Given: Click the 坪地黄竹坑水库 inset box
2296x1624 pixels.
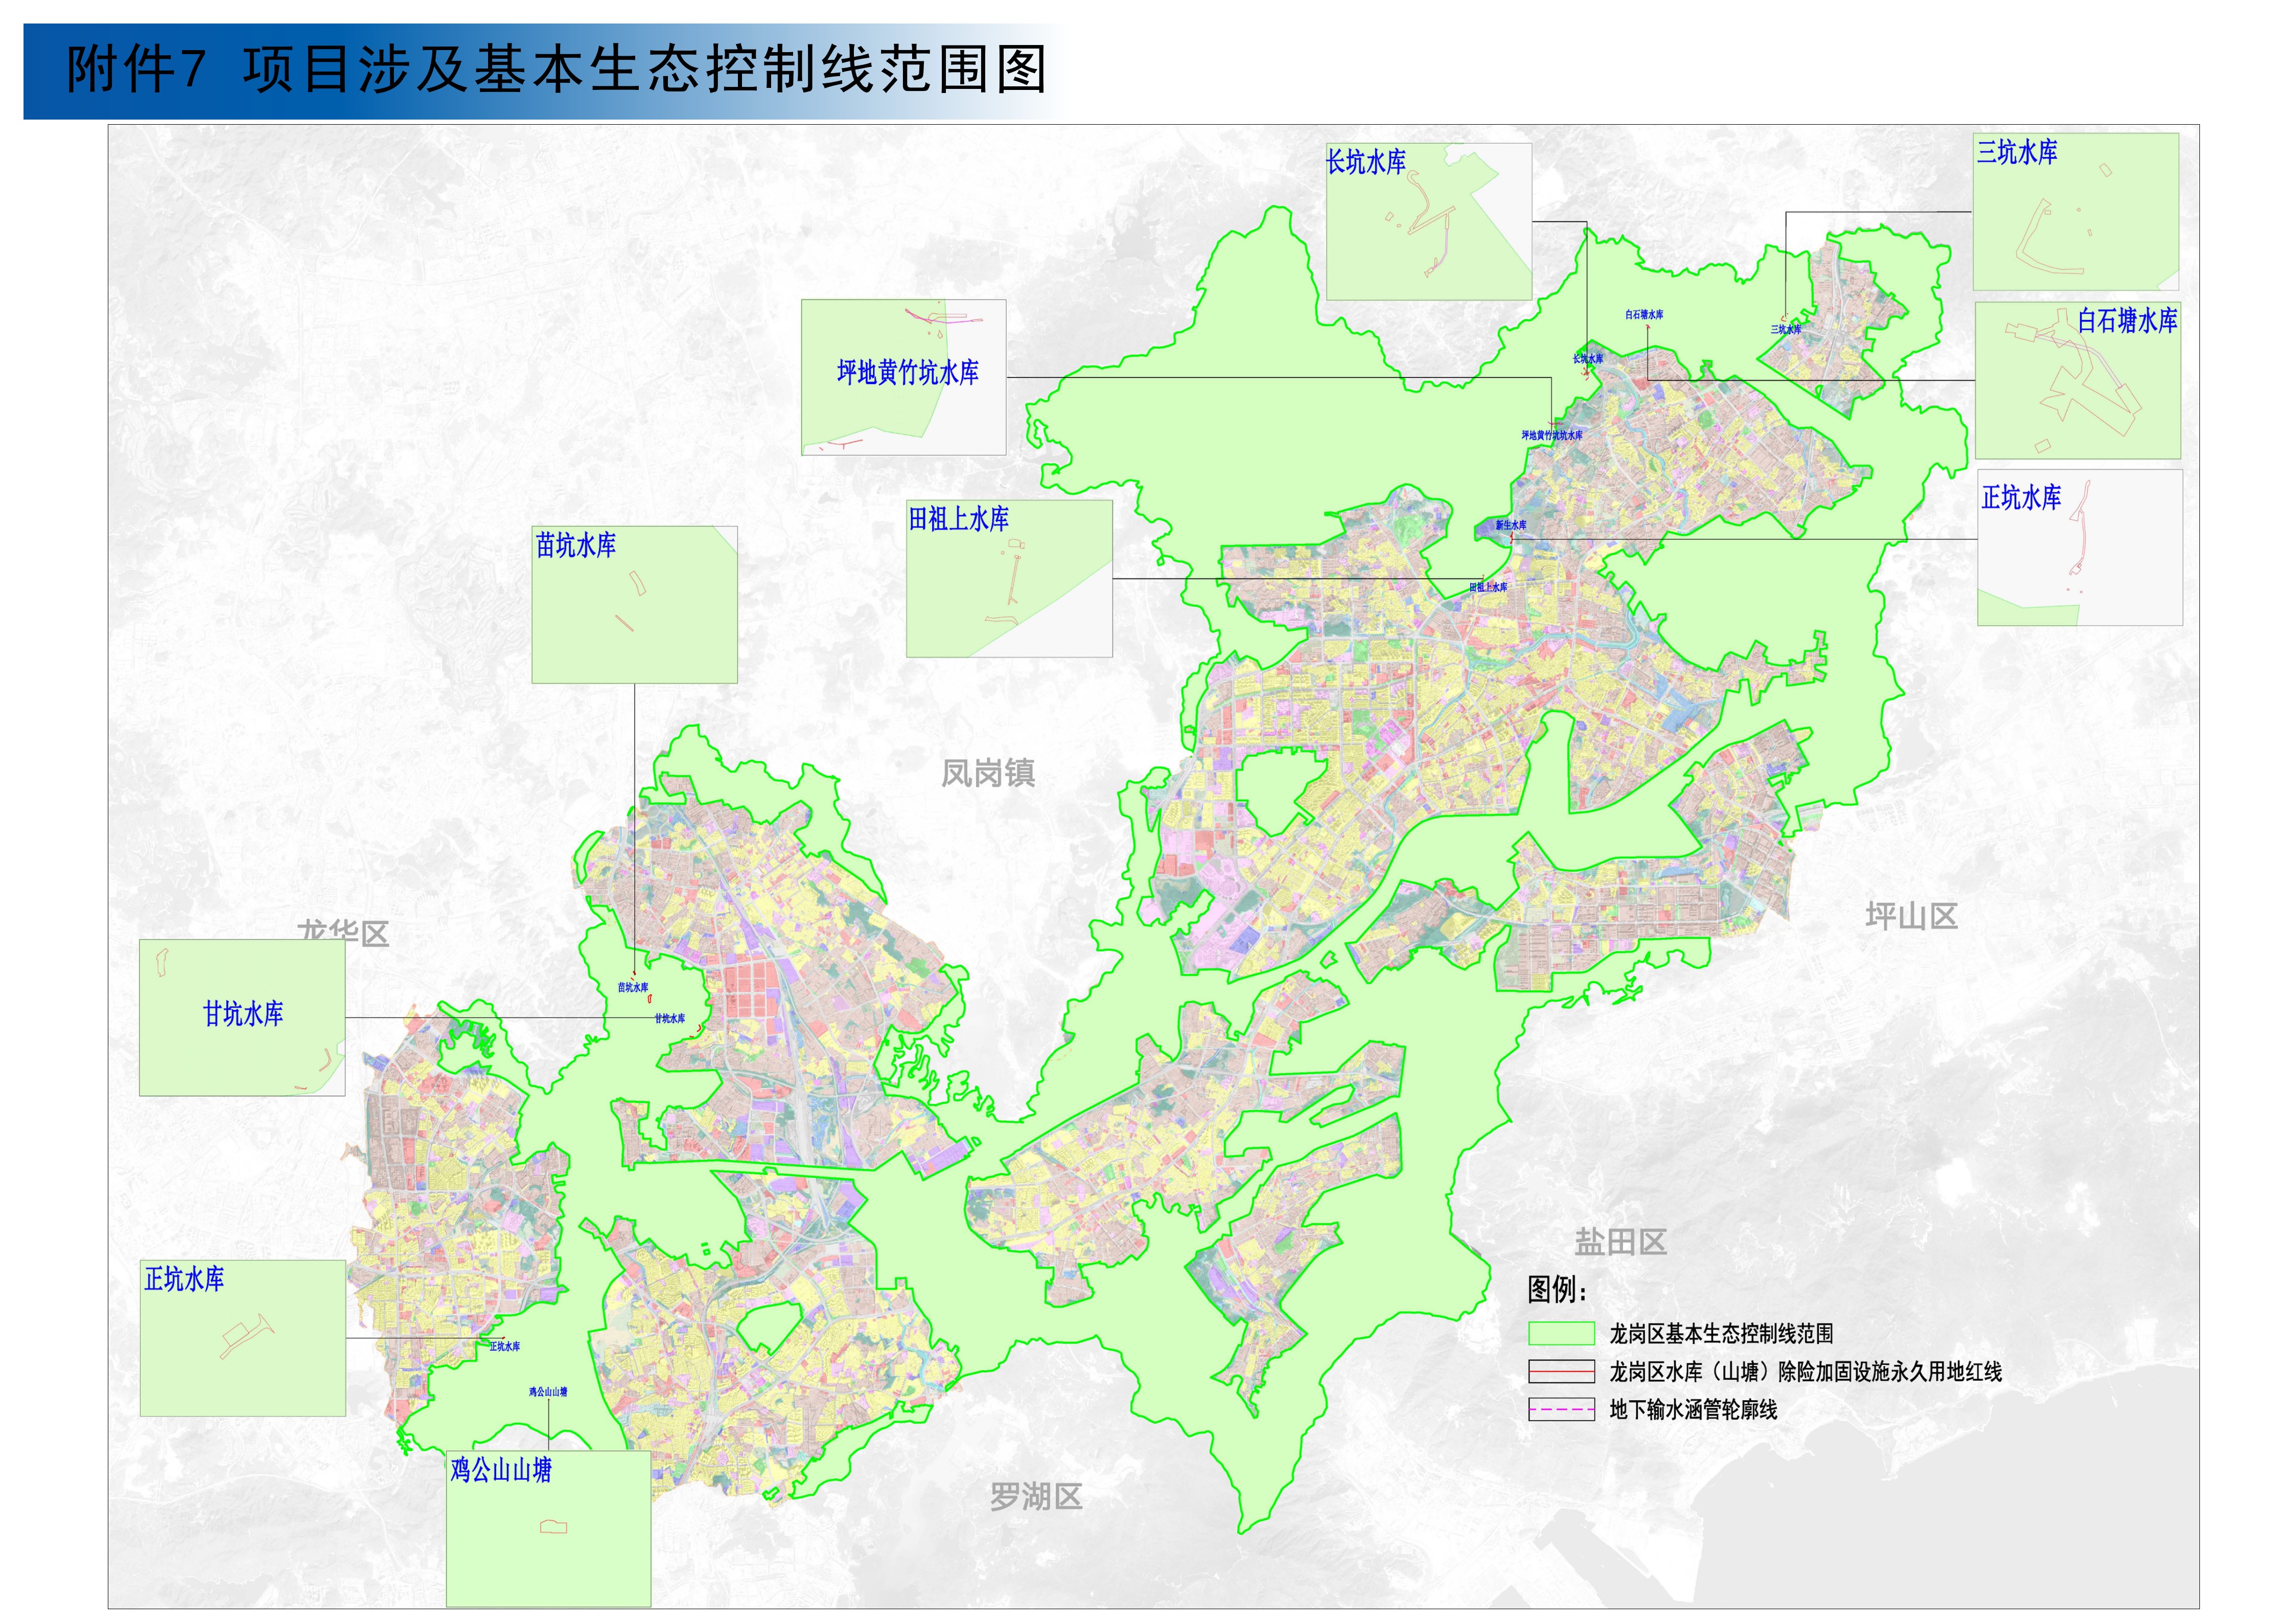Looking at the screenshot, I should (903, 377).
